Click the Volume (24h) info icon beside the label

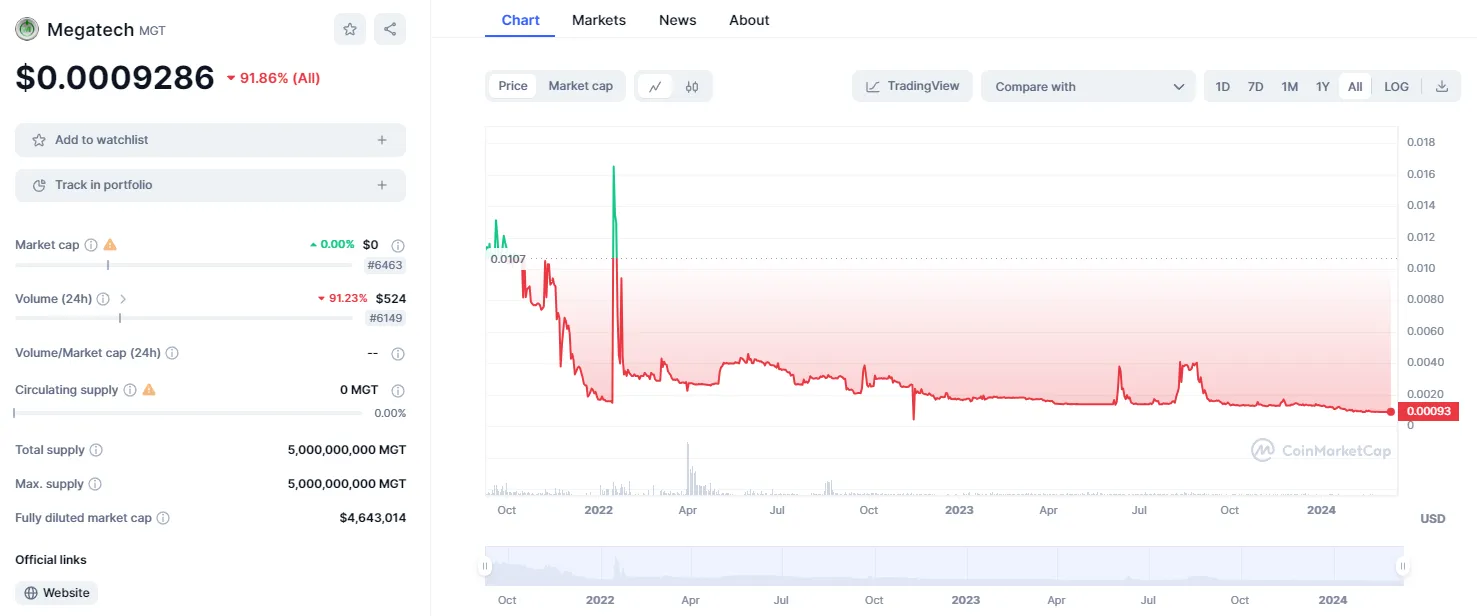103,299
